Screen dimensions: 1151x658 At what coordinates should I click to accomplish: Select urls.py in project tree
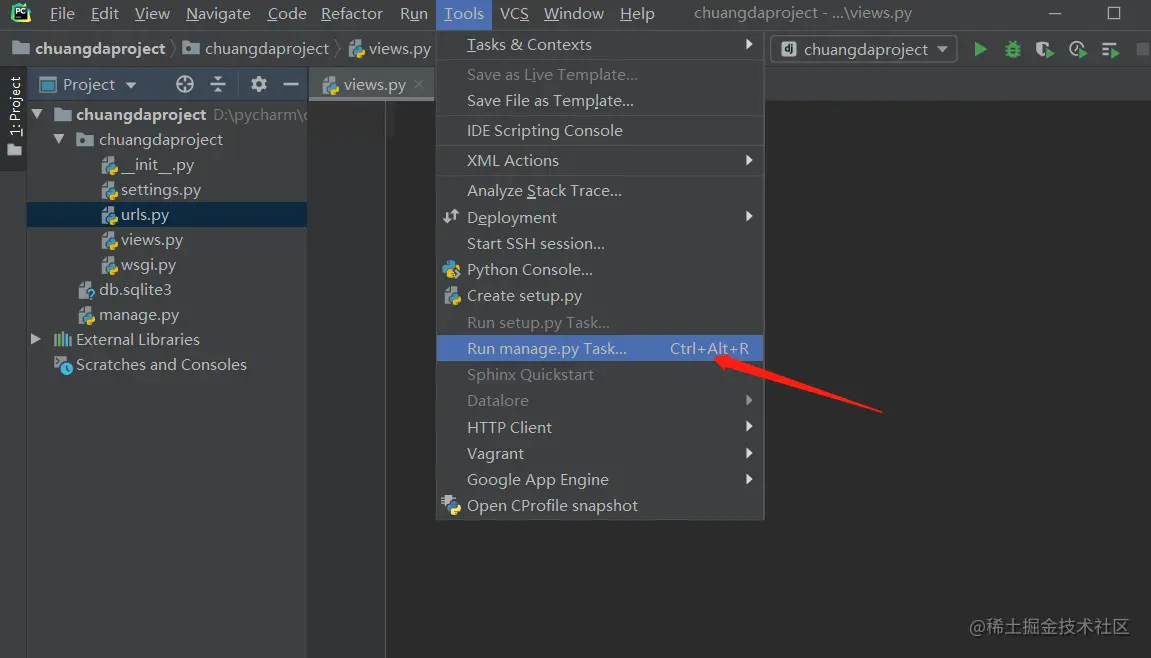point(167,214)
